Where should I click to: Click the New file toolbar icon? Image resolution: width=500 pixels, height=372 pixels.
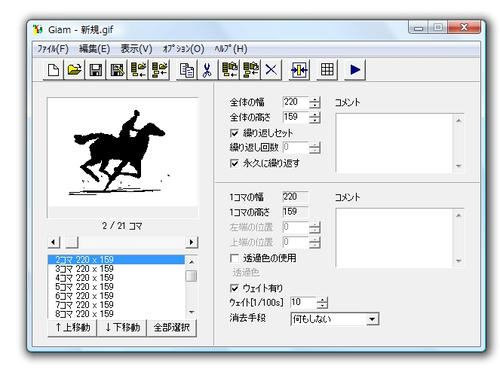(54, 70)
